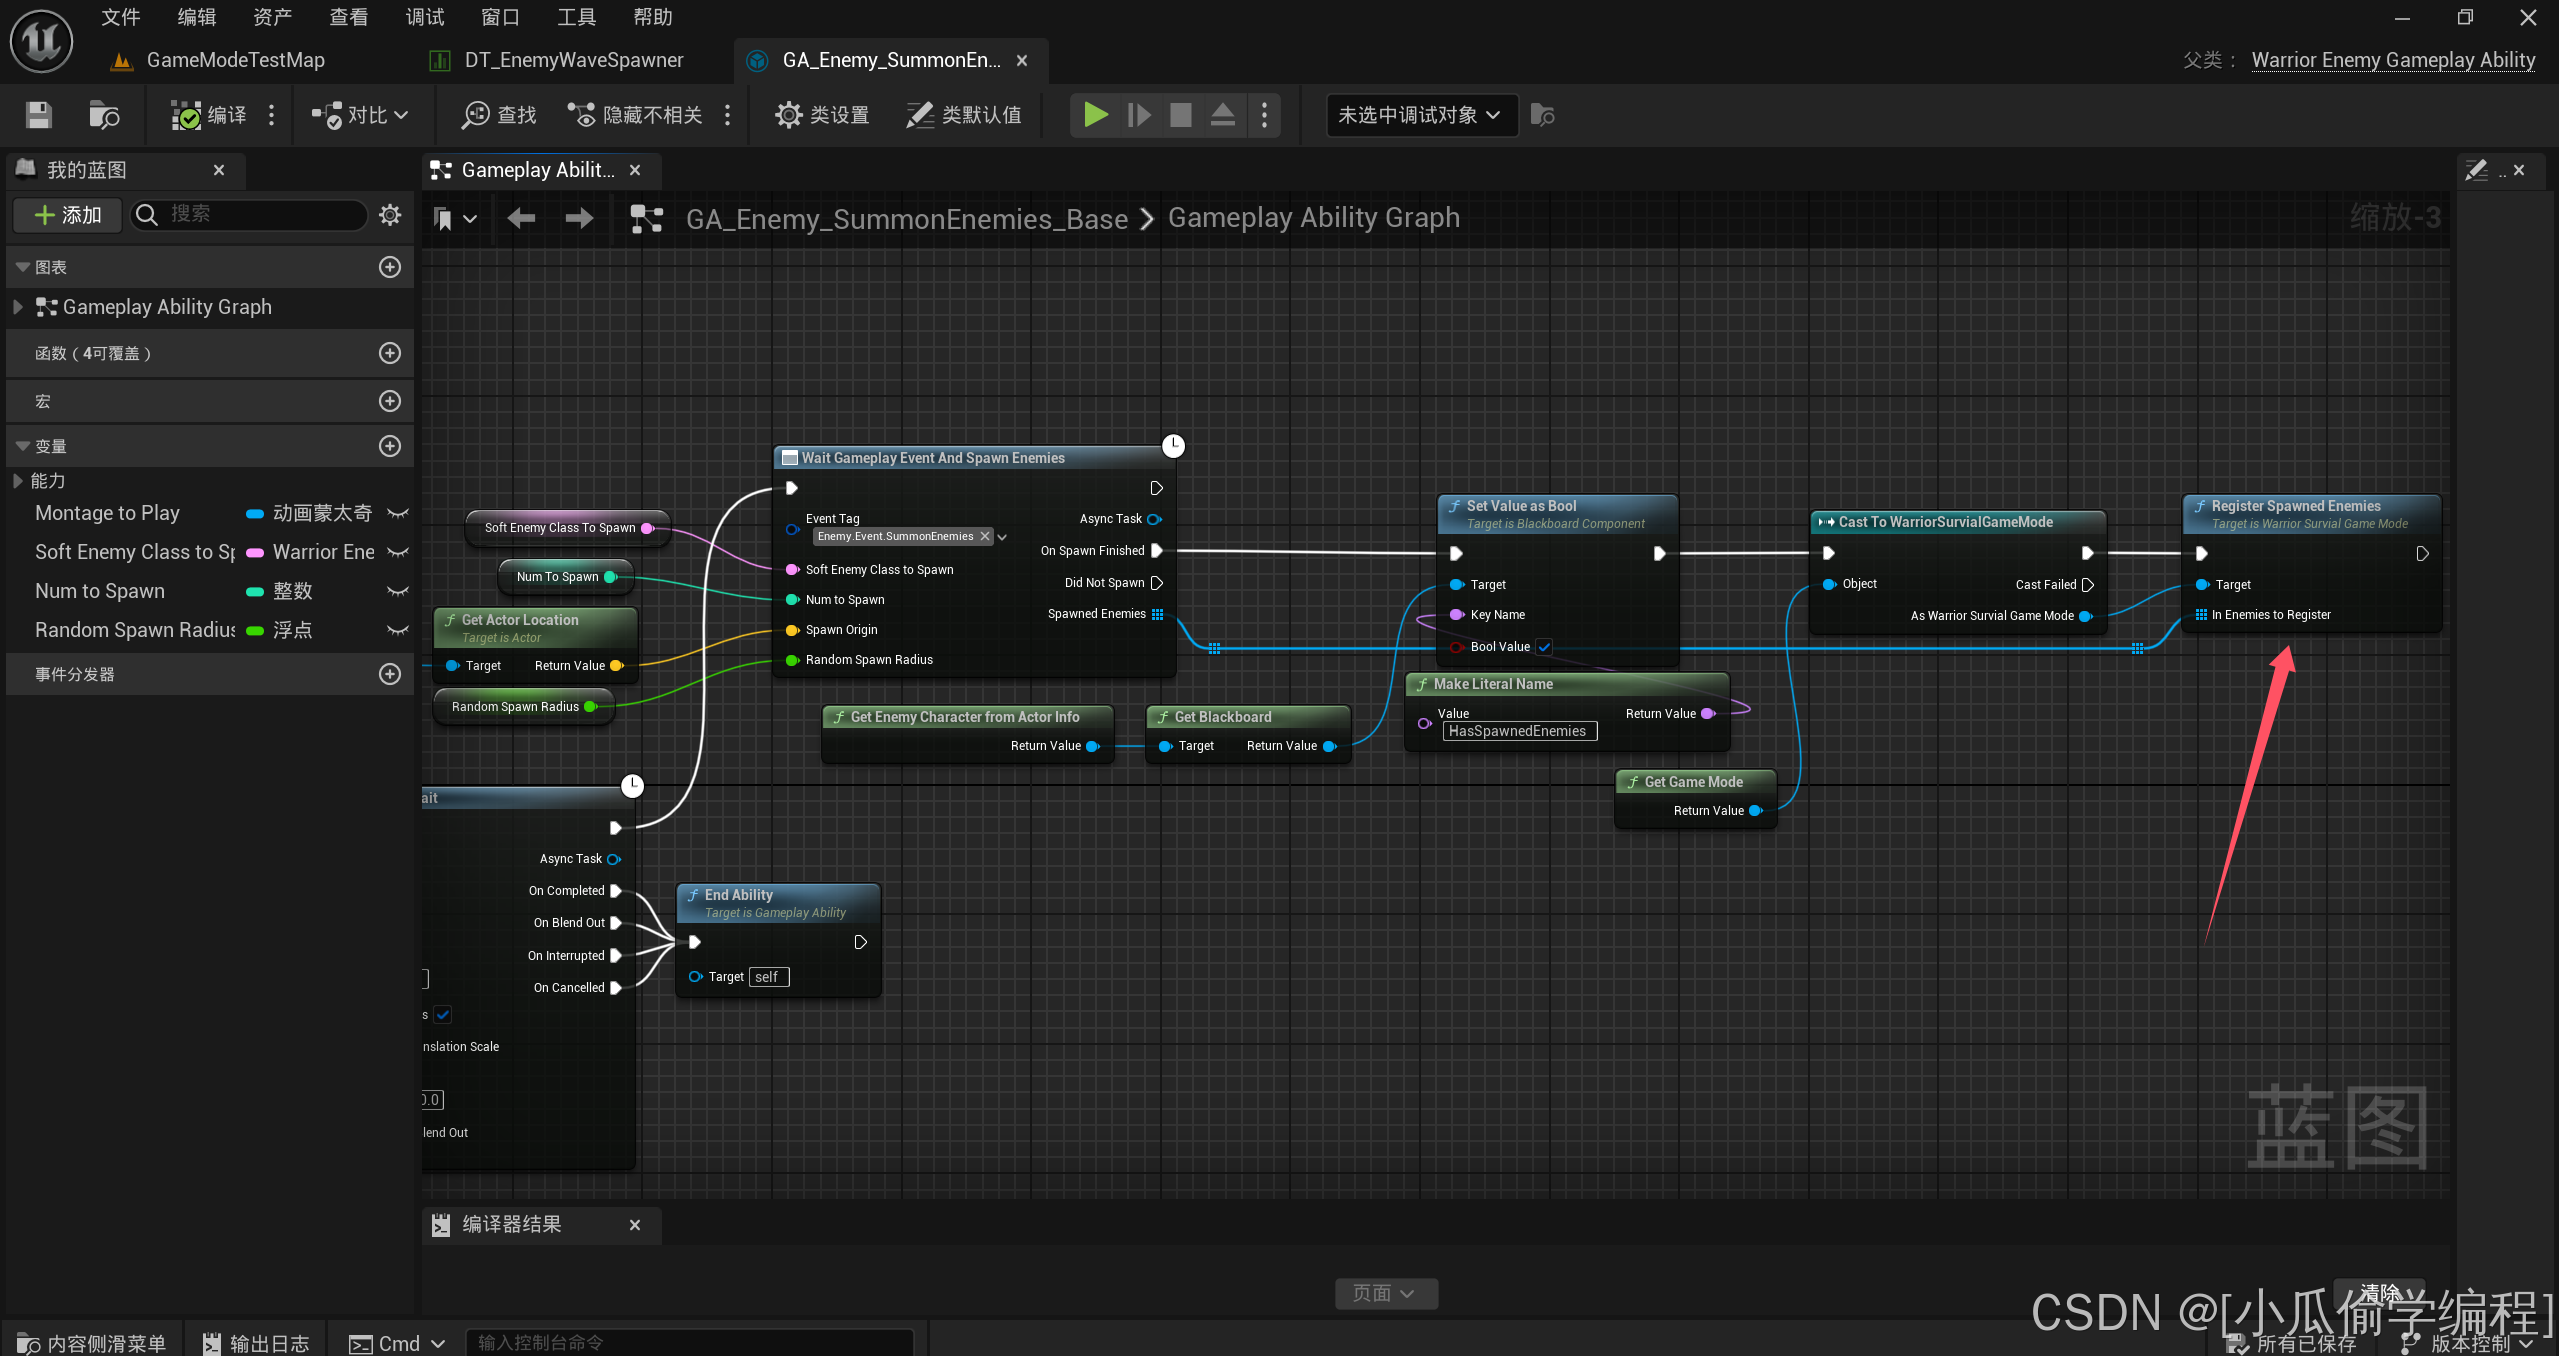Open debug object dropdown (未选中调试对象)

(1420, 115)
